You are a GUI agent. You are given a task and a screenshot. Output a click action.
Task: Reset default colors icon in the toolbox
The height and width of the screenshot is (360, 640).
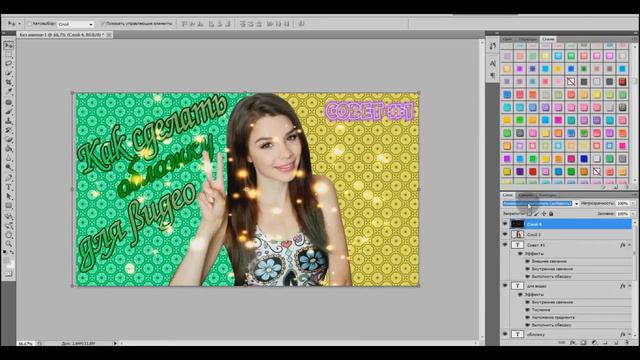5,252
